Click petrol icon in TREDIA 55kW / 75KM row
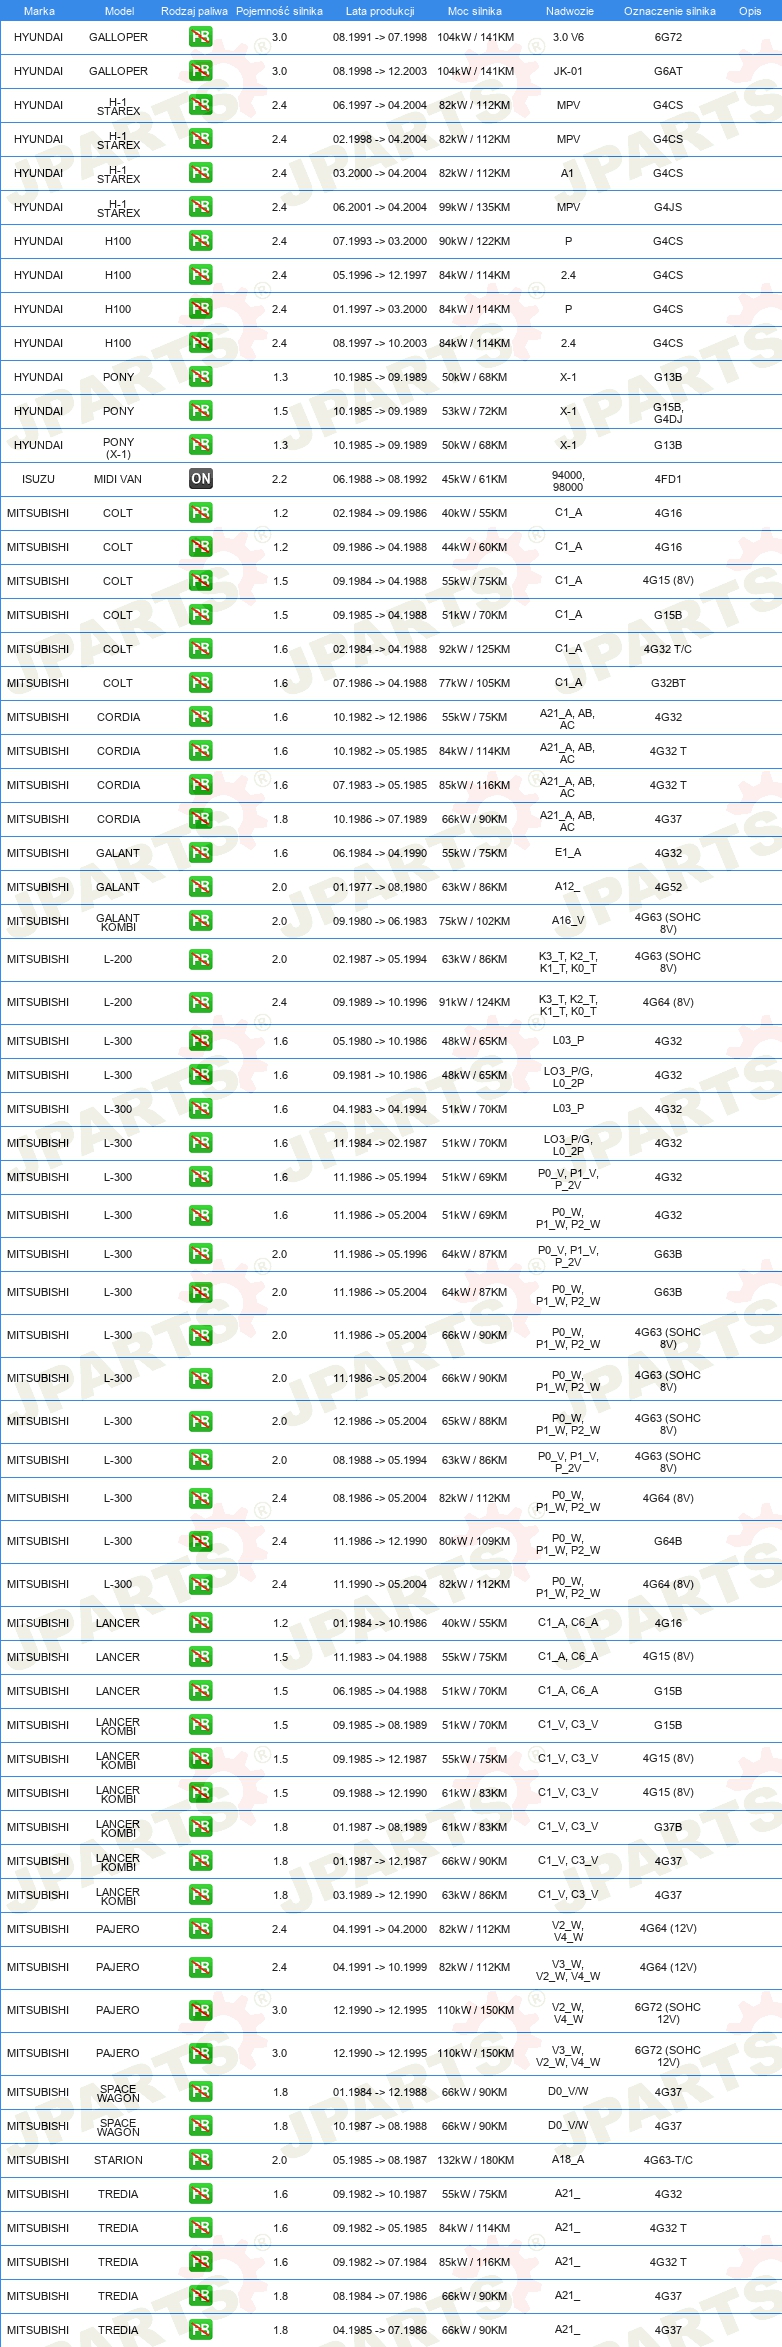 [x=201, y=2194]
